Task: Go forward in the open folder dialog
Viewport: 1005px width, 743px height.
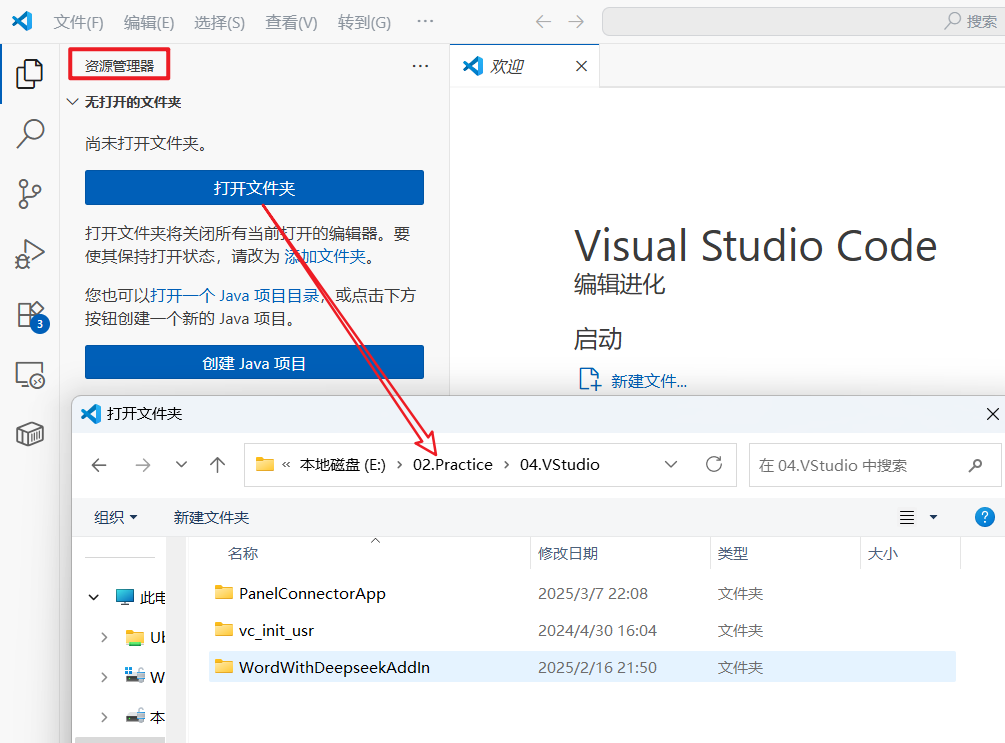Action: (143, 465)
